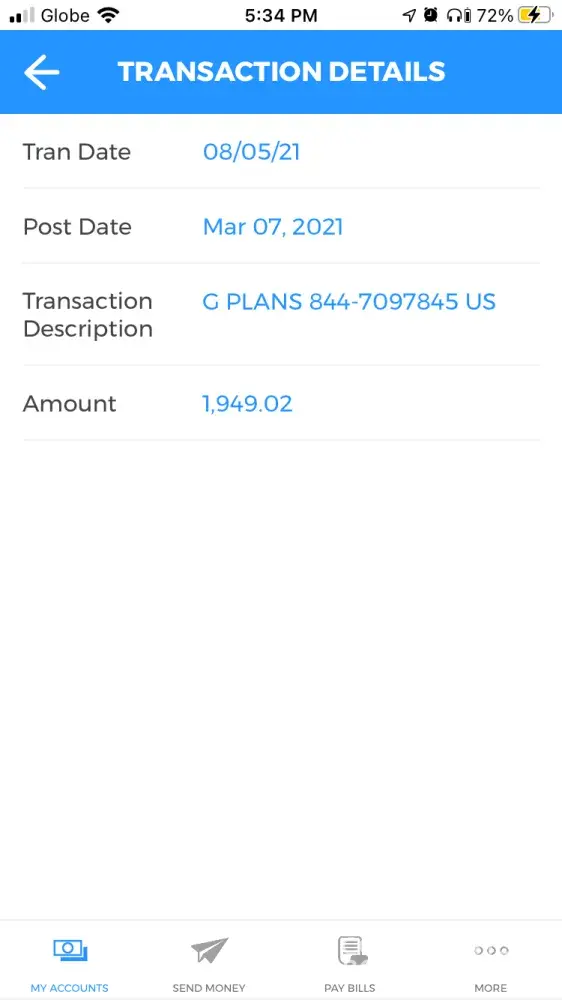Image resolution: width=562 pixels, height=1000 pixels.
Task: Tap the alarm clock status icon
Action: click(431, 15)
